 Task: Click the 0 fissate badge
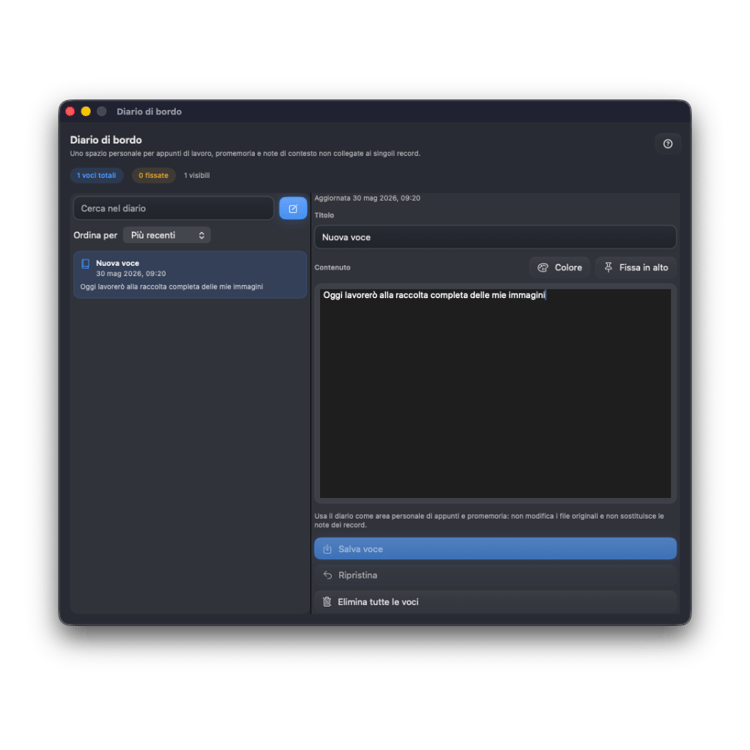pos(154,176)
